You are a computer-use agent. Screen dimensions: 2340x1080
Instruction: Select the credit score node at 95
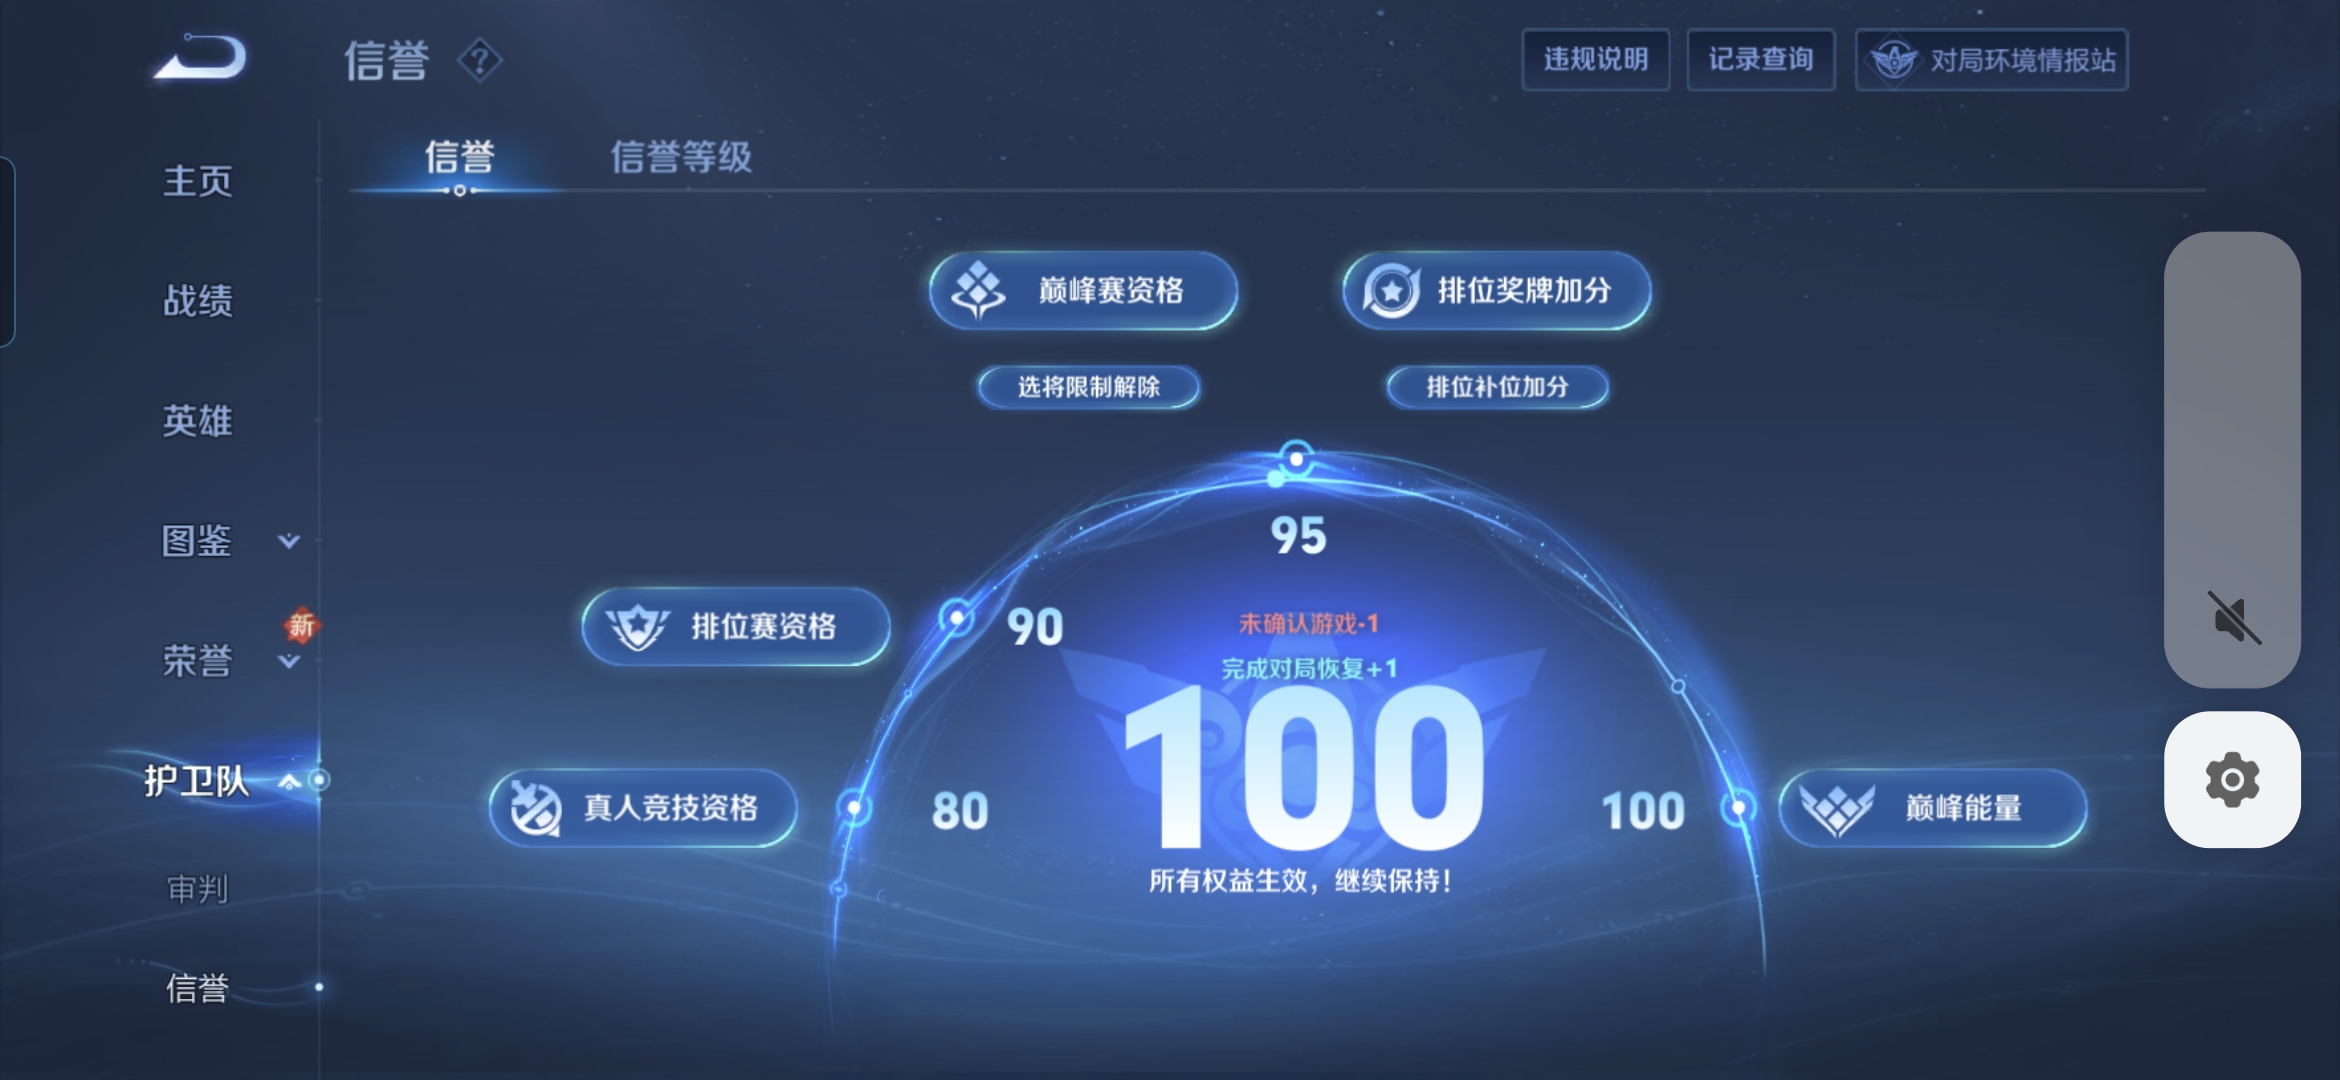coord(1296,458)
